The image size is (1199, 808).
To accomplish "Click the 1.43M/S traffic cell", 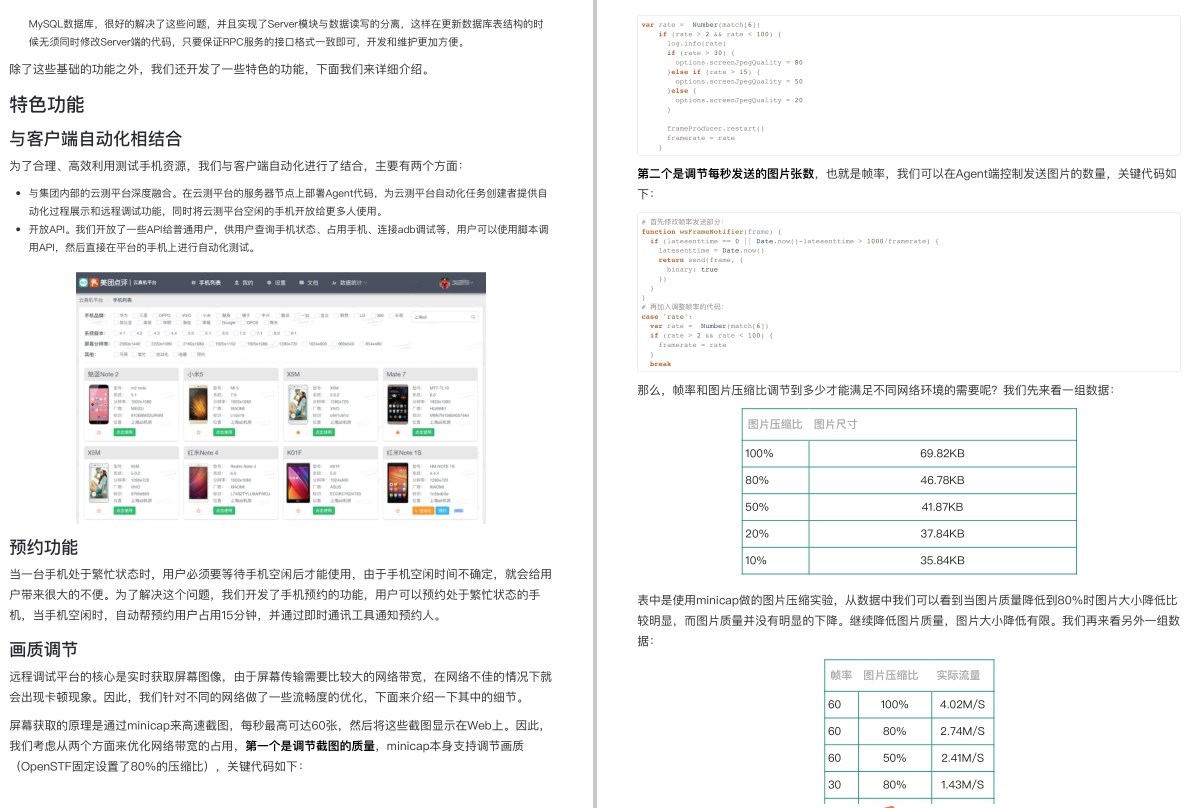I will pos(963,784).
